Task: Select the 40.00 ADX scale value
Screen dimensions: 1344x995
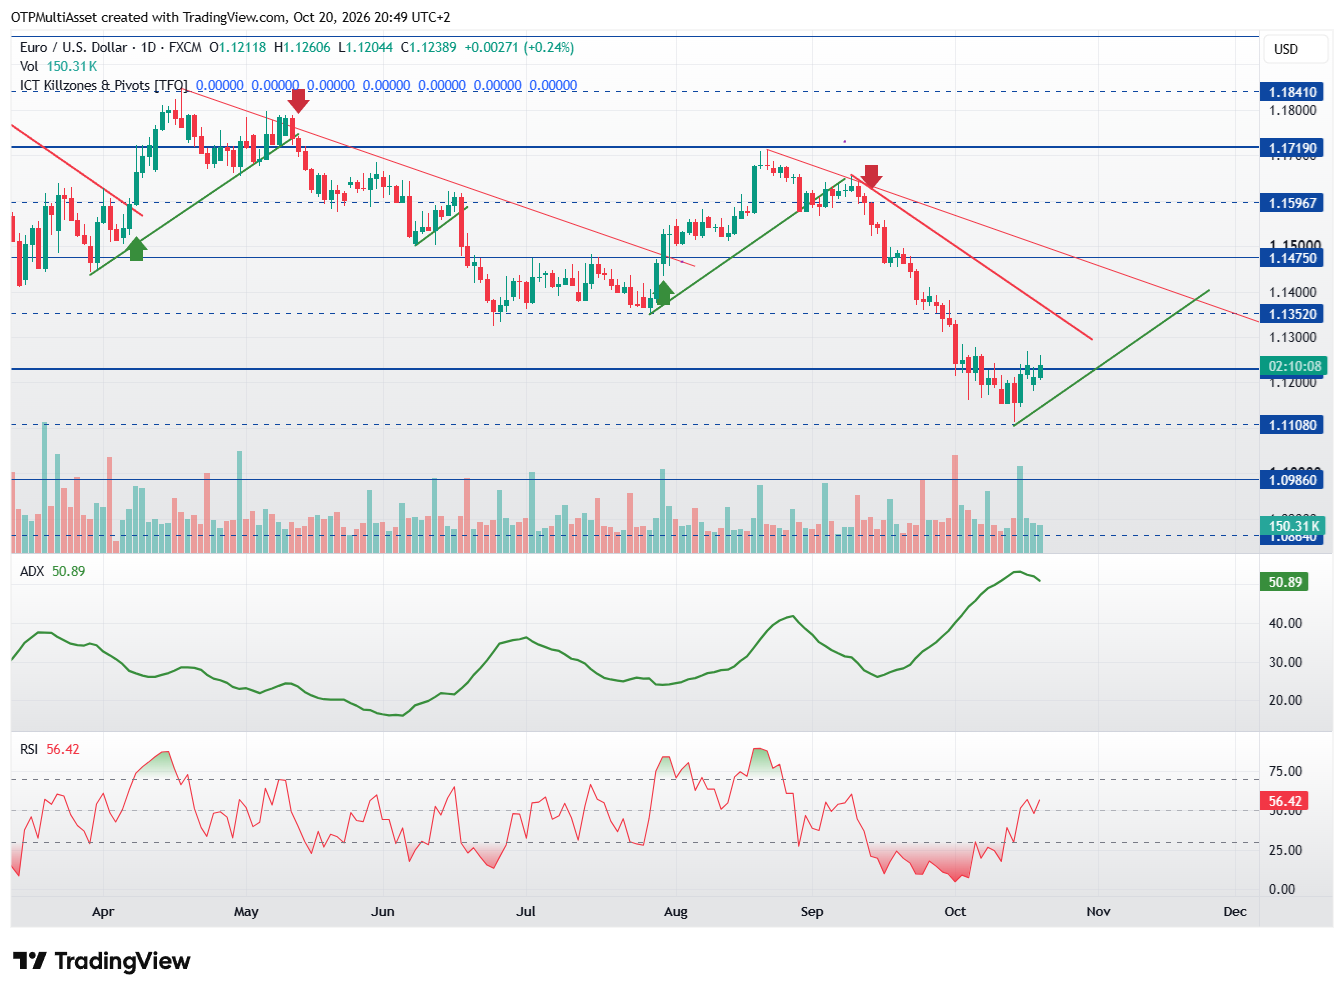Action: (x=1285, y=623)
